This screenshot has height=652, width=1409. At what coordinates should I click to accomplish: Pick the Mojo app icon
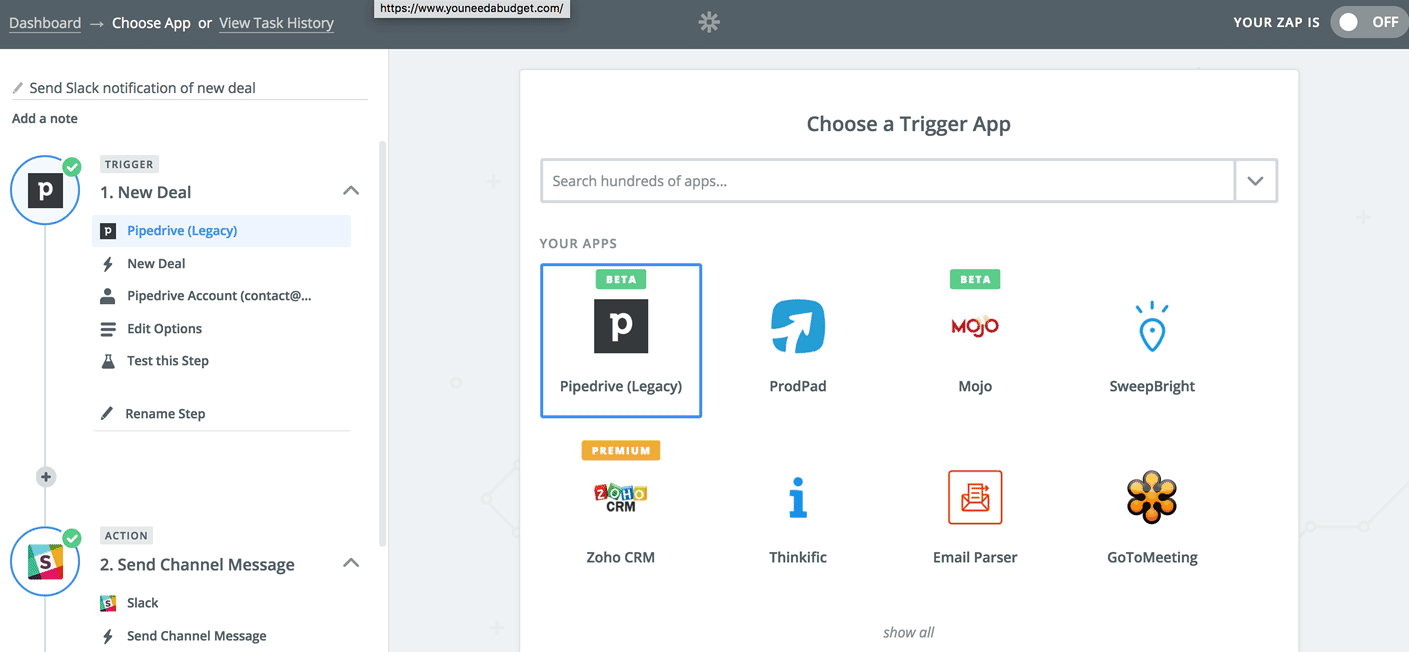click(975, 326)
